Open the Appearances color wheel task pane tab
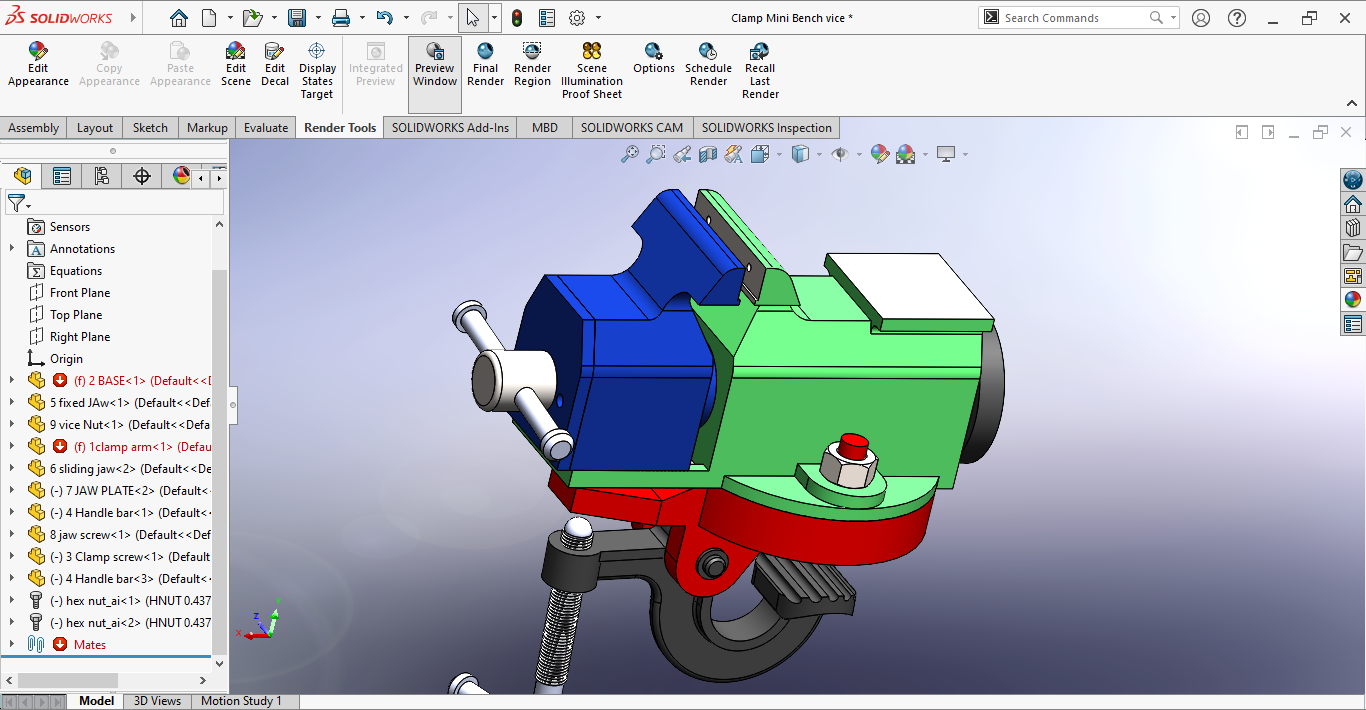 click(1352, 299)
